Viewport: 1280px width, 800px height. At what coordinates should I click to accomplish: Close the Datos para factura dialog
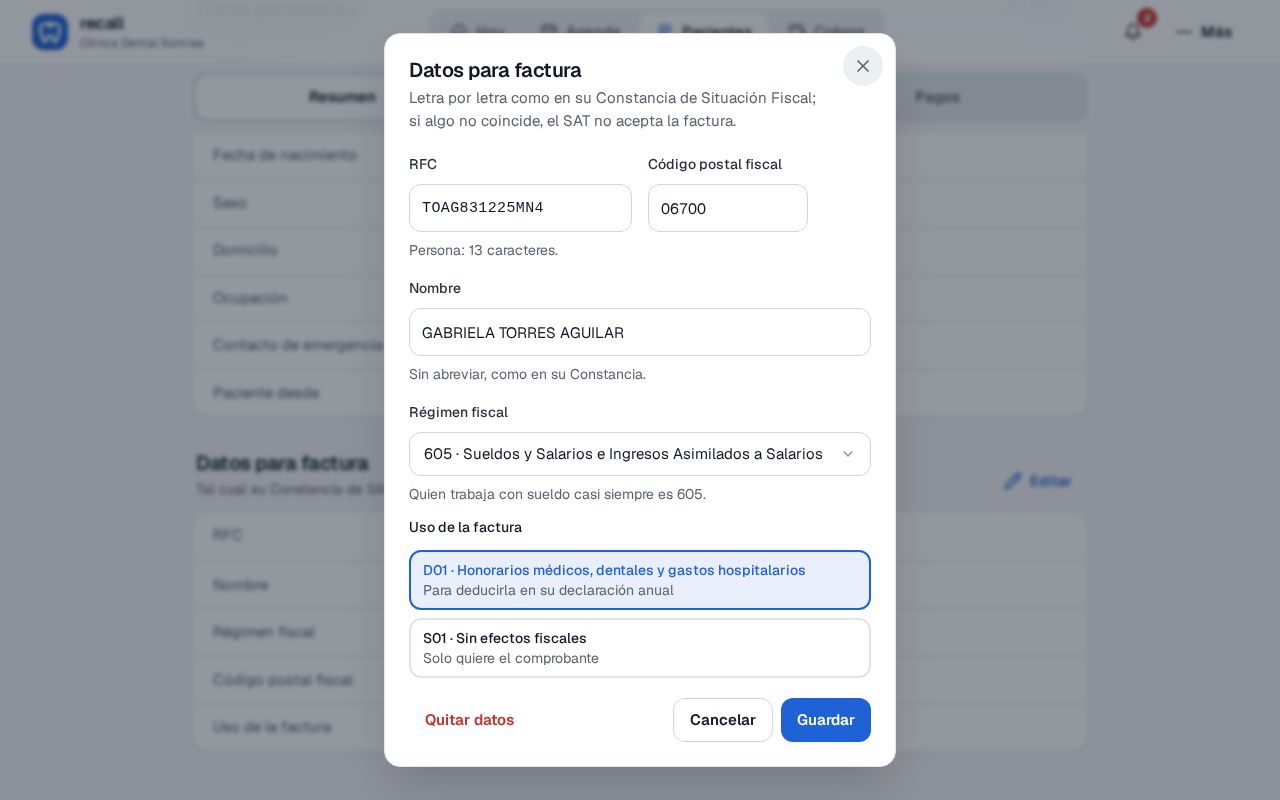click(x=863, y=66)
